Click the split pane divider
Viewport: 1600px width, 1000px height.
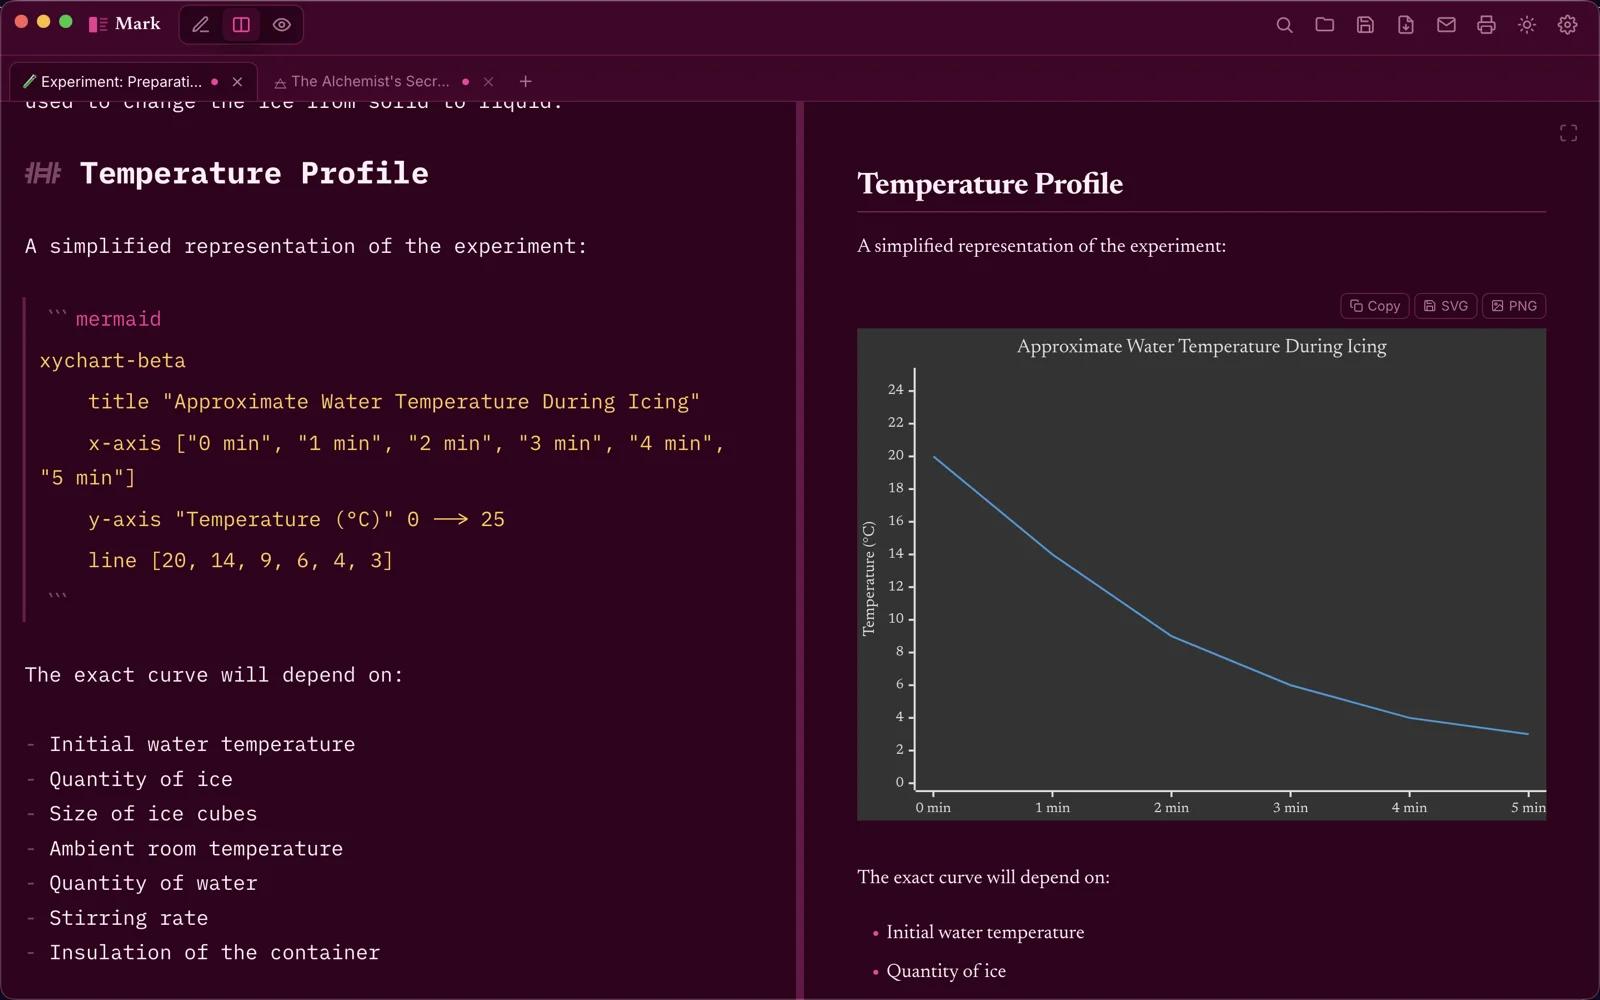click(x=800, y=550)
